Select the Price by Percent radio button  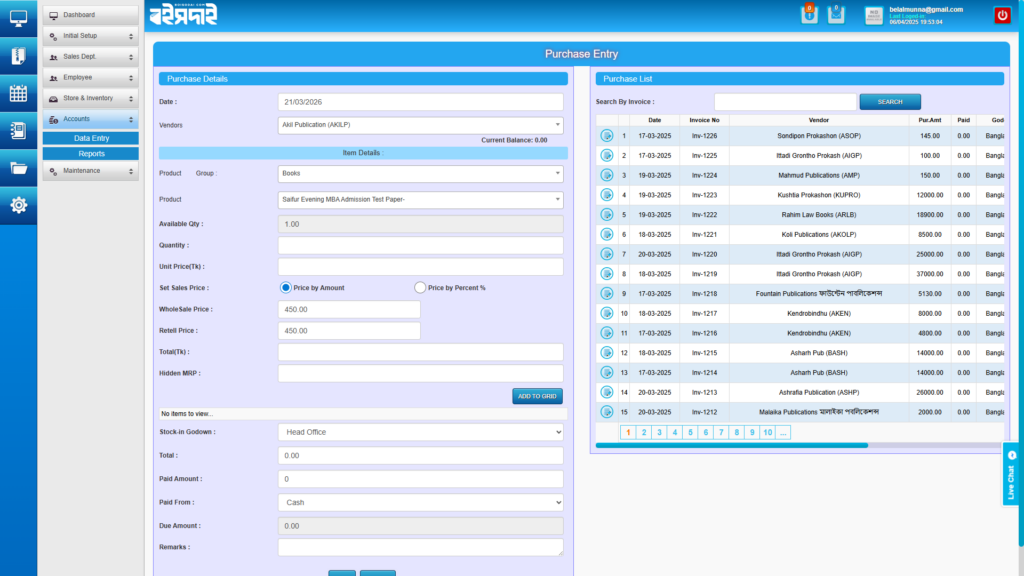pyautogui.click(x=420, y=288)
